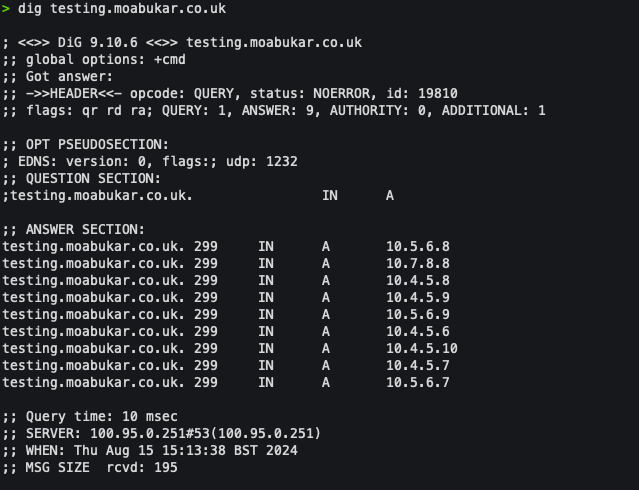
Task: Click the IP address 10.4.5.9
Action: pos(418,297)
